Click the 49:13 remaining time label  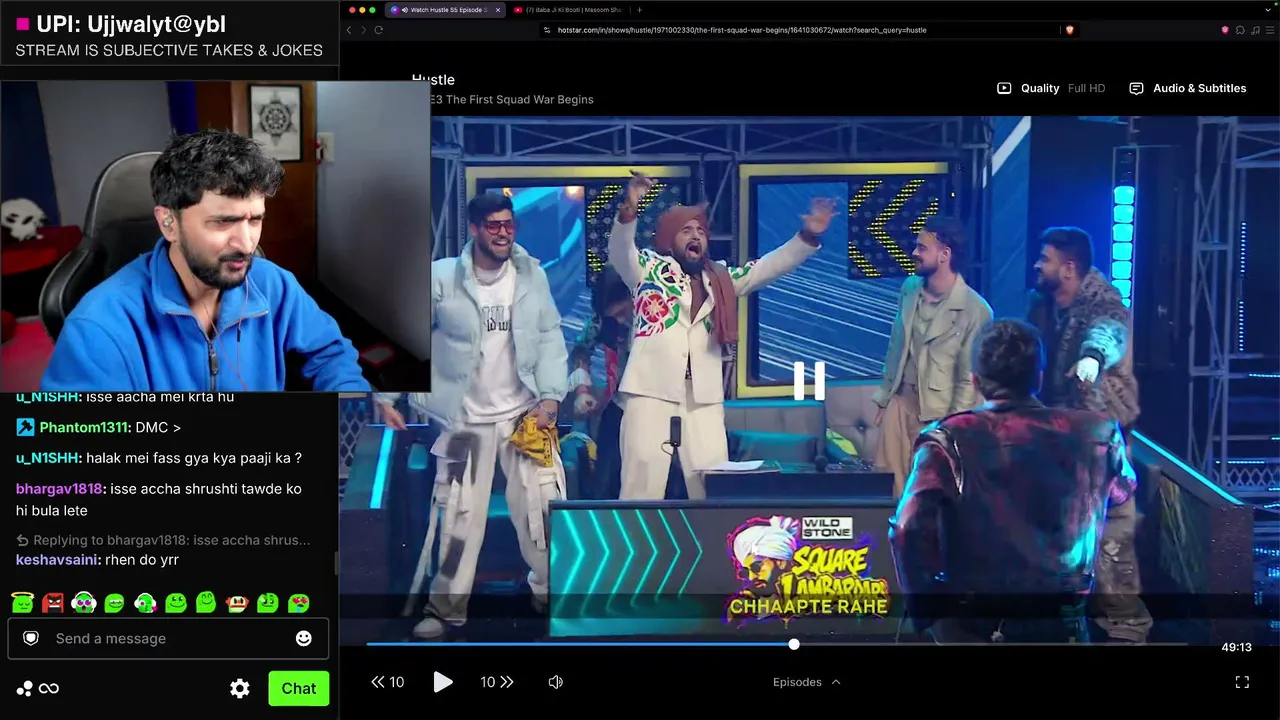click(x=1237, y=647)
